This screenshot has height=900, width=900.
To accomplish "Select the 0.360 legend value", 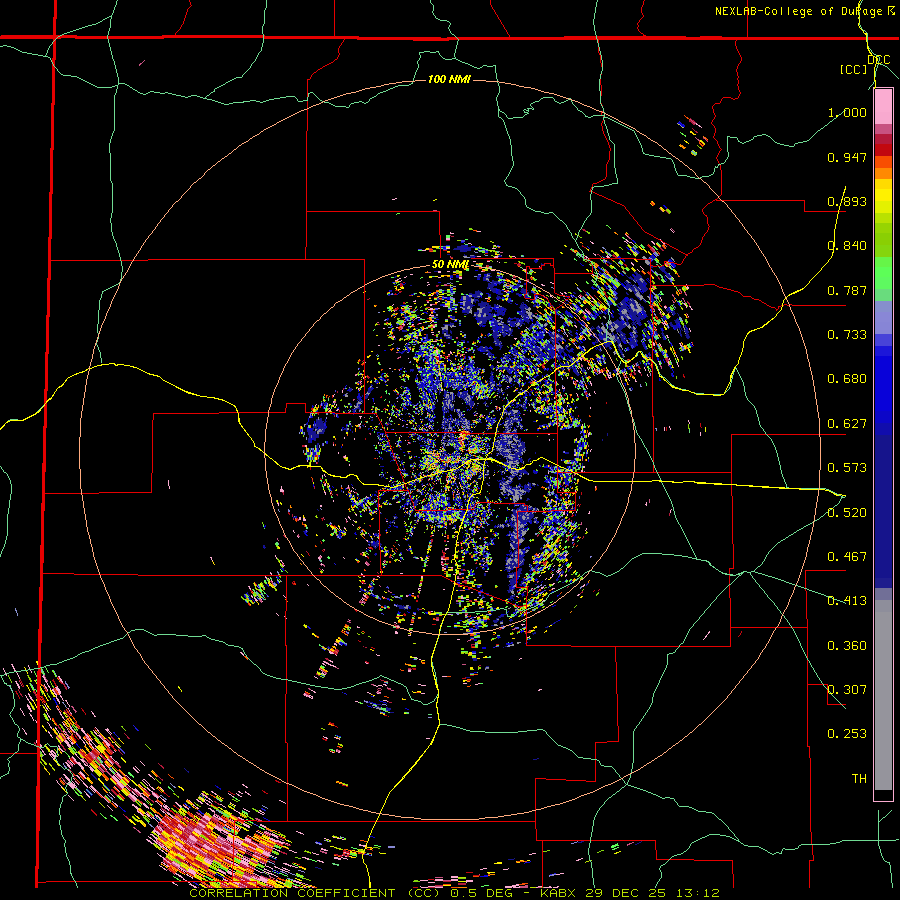I will 847,646.
